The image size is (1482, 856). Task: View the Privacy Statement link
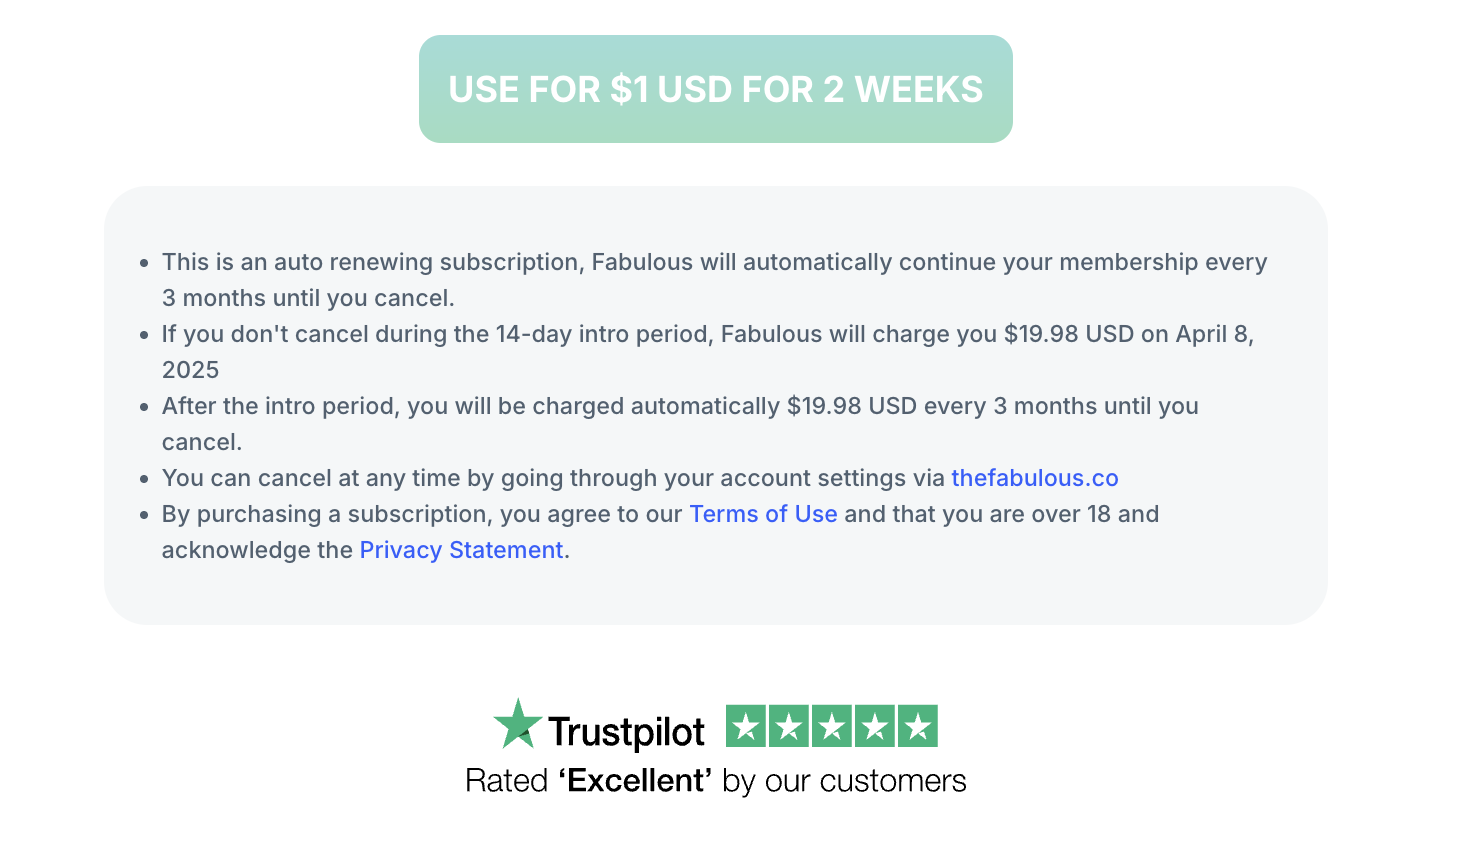click(461, 550)
